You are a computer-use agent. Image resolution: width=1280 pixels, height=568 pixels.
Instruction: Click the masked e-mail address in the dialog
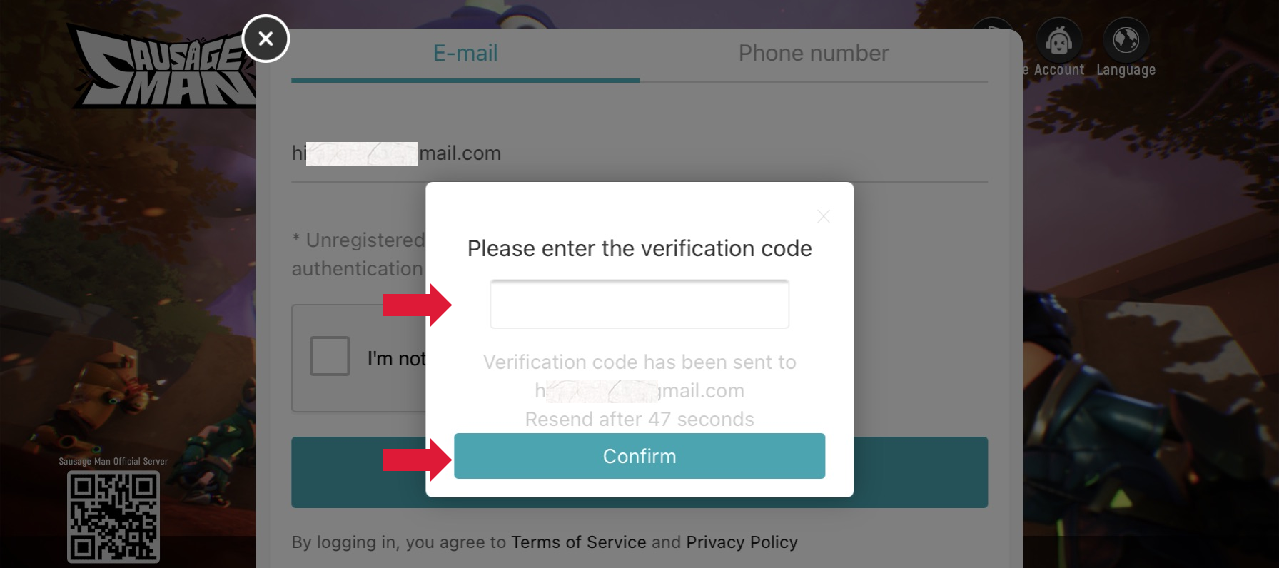coord(639,390)
